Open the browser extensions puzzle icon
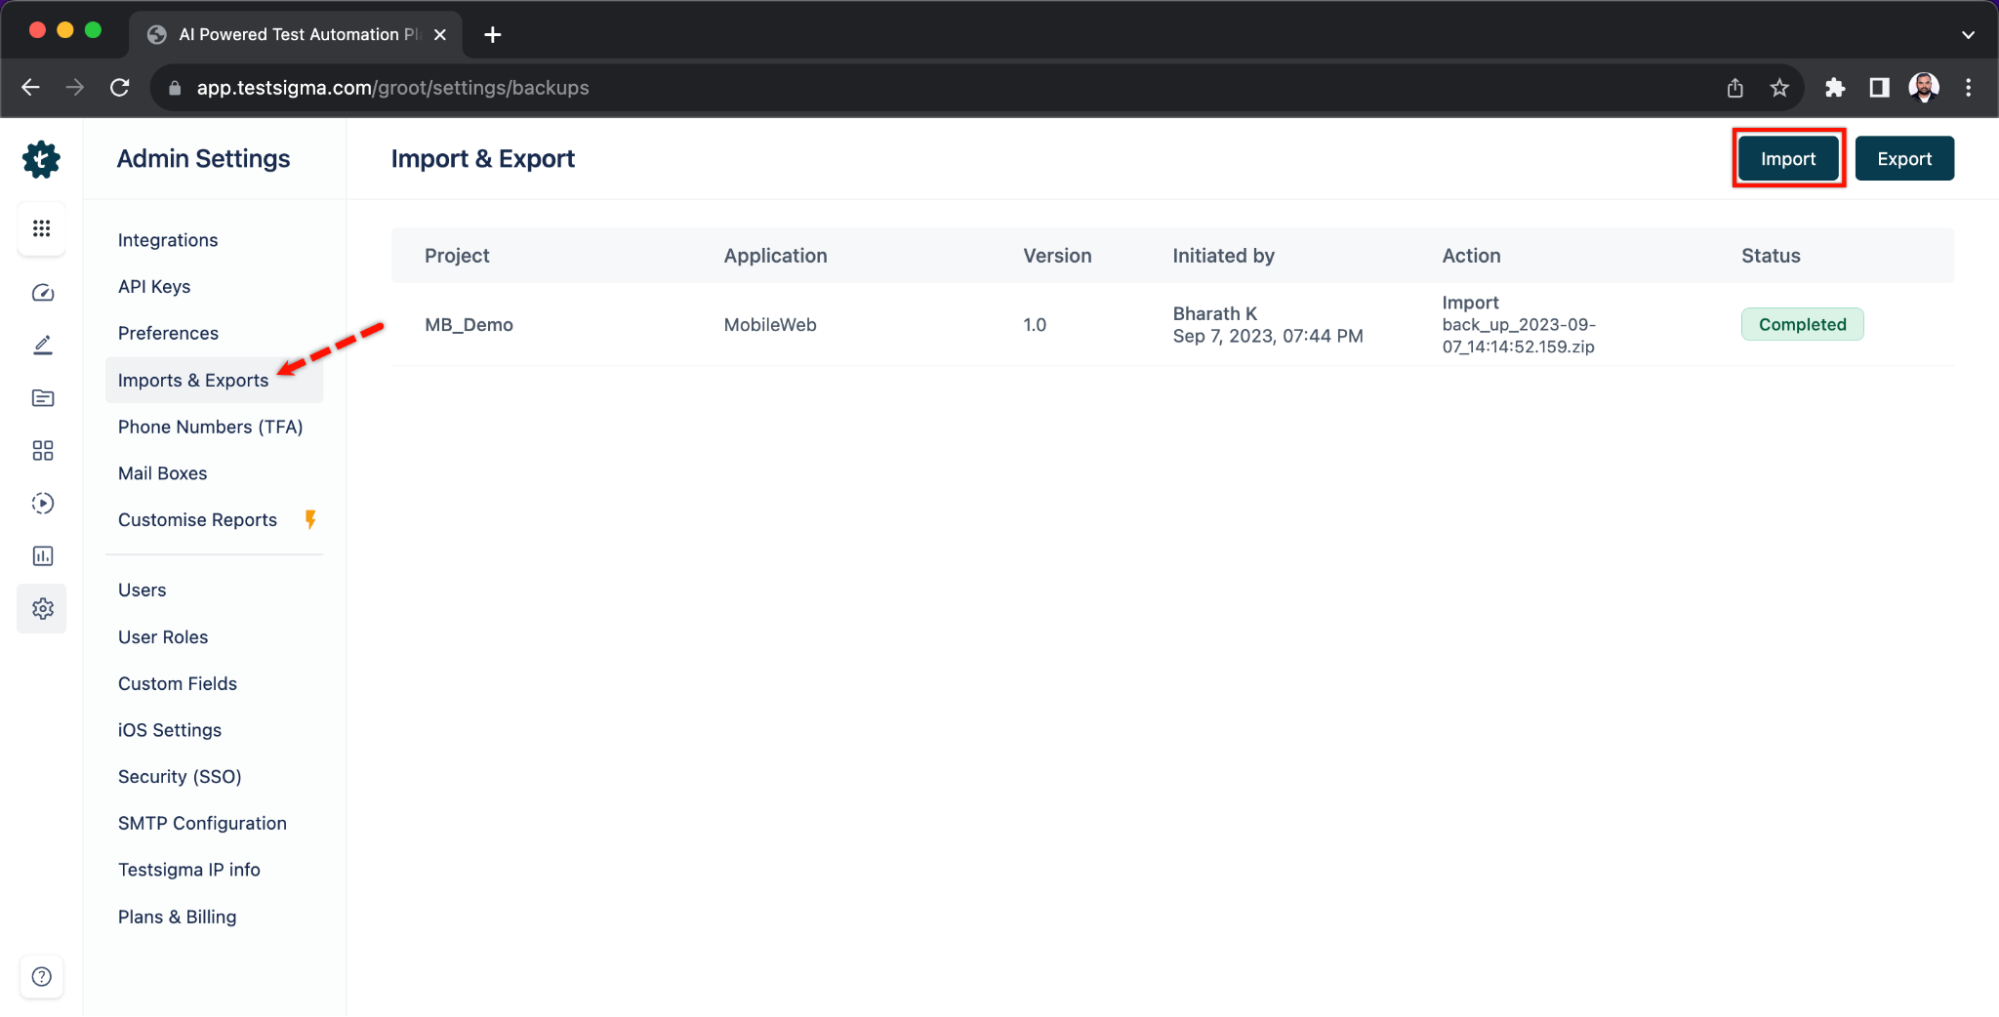This screenshot has width=1999, height=1017. (x=1834, y=88)
